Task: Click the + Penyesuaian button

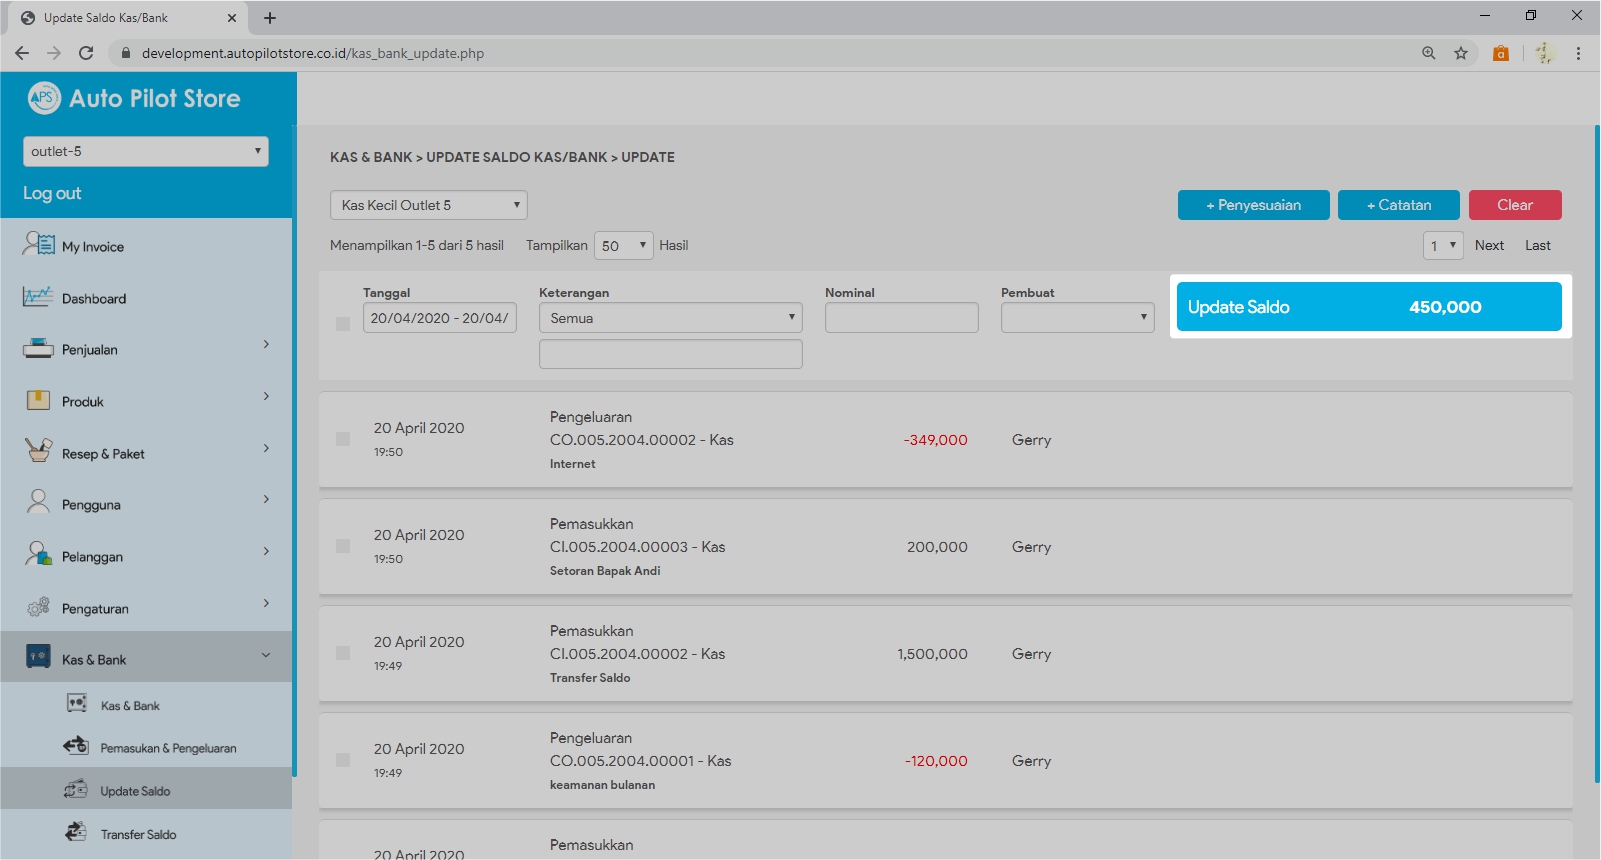Action: 1253,205
